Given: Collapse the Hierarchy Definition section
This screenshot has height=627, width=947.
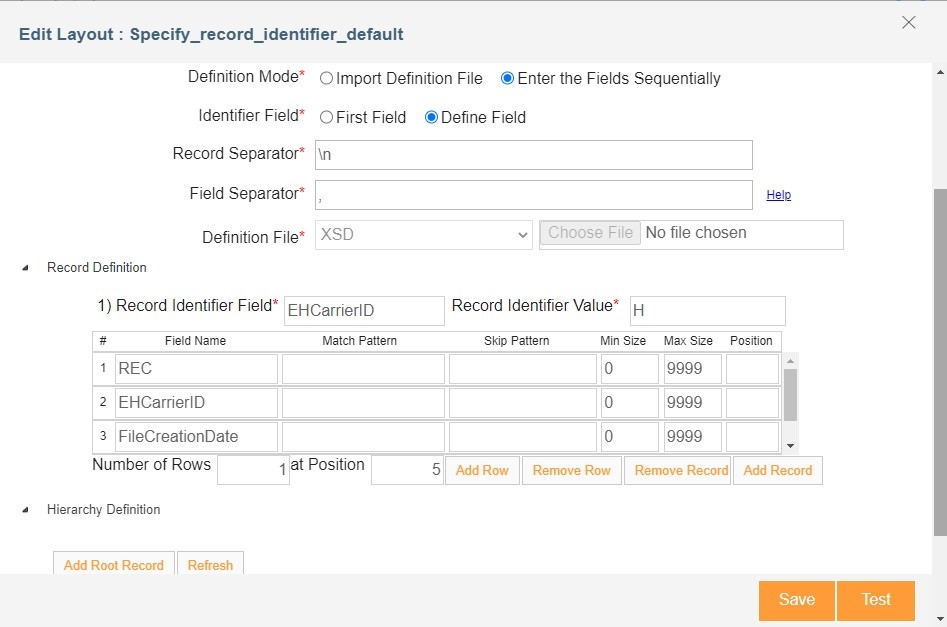Looking at the screenshot, I should point(25,510).
